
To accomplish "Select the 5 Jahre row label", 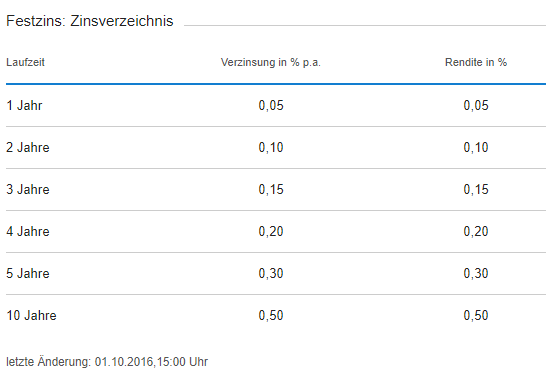I will (28, 273).
